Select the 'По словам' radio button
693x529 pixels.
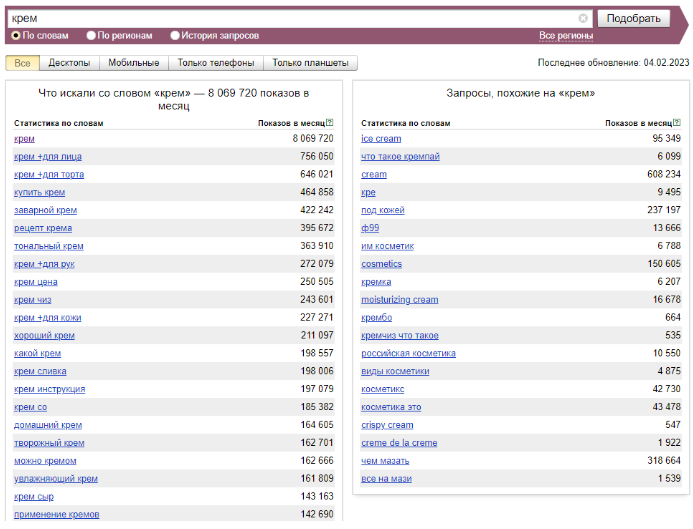16,35
